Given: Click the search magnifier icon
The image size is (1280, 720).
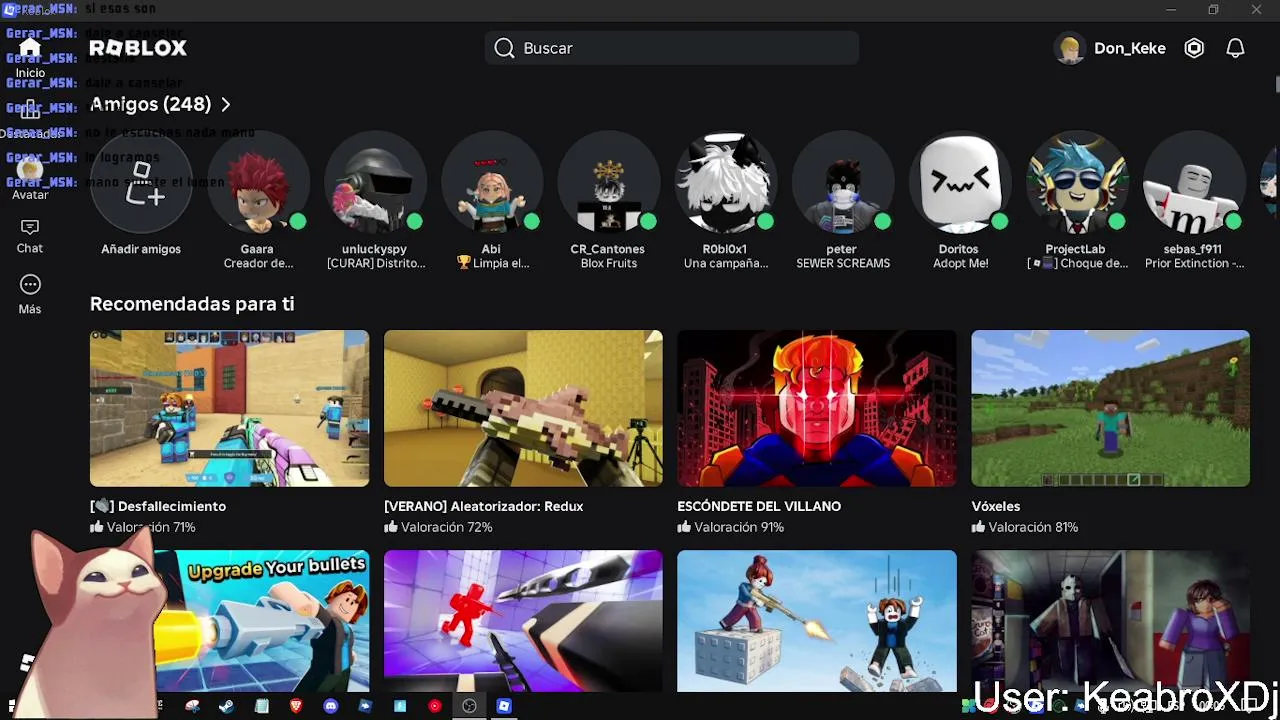Looking at the screenshot, I should [x=504, y=48].
